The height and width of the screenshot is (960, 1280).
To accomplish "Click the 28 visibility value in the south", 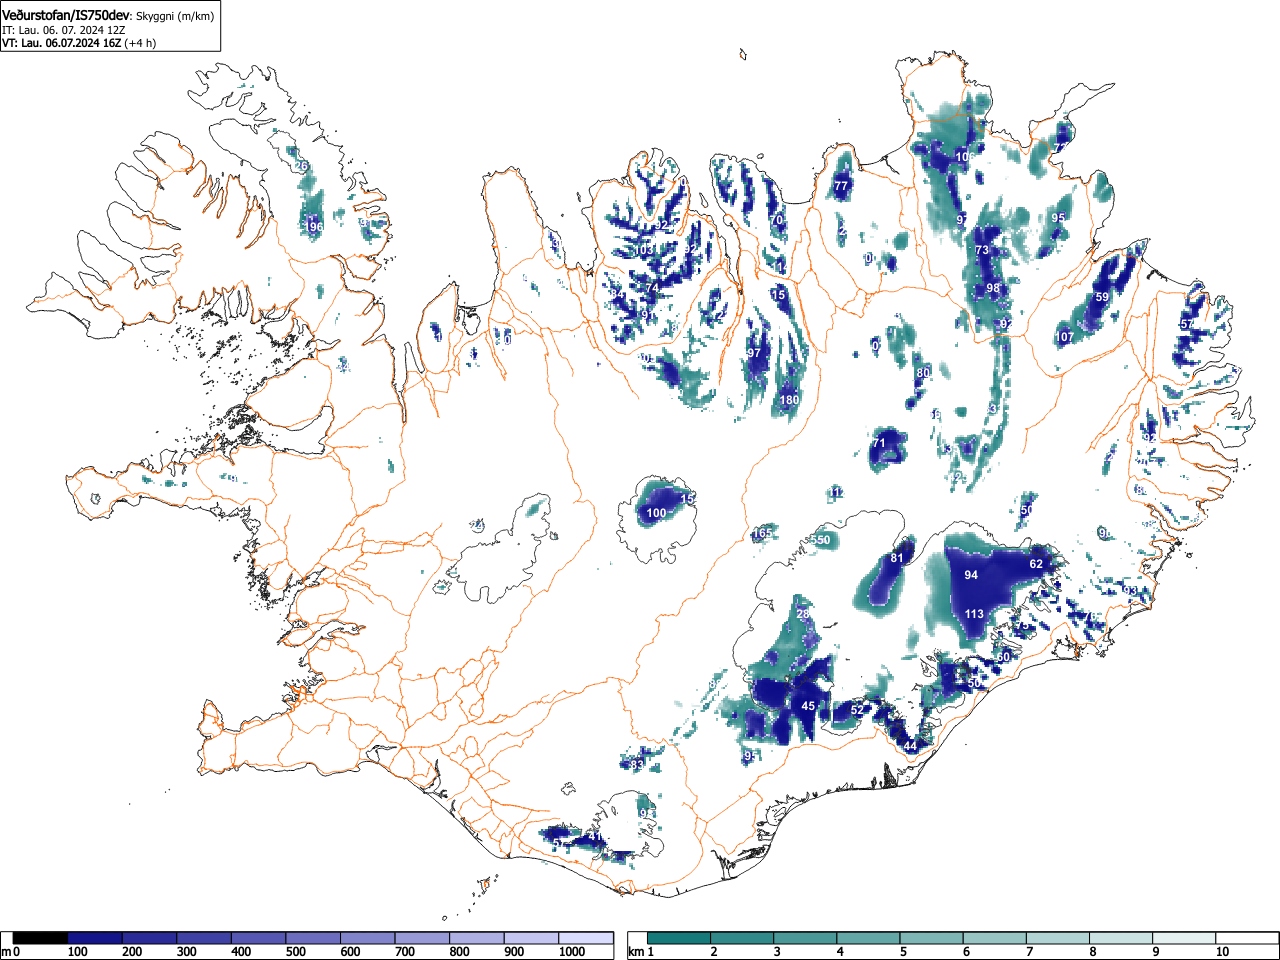I will click(x=802, y=614).
